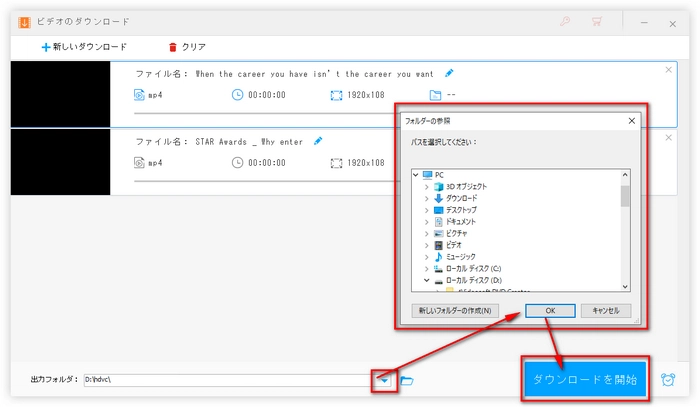Screen dimensions: 700x407
Task: Open the output folder path dropdown arrow
Action: [x=382, y=381]
